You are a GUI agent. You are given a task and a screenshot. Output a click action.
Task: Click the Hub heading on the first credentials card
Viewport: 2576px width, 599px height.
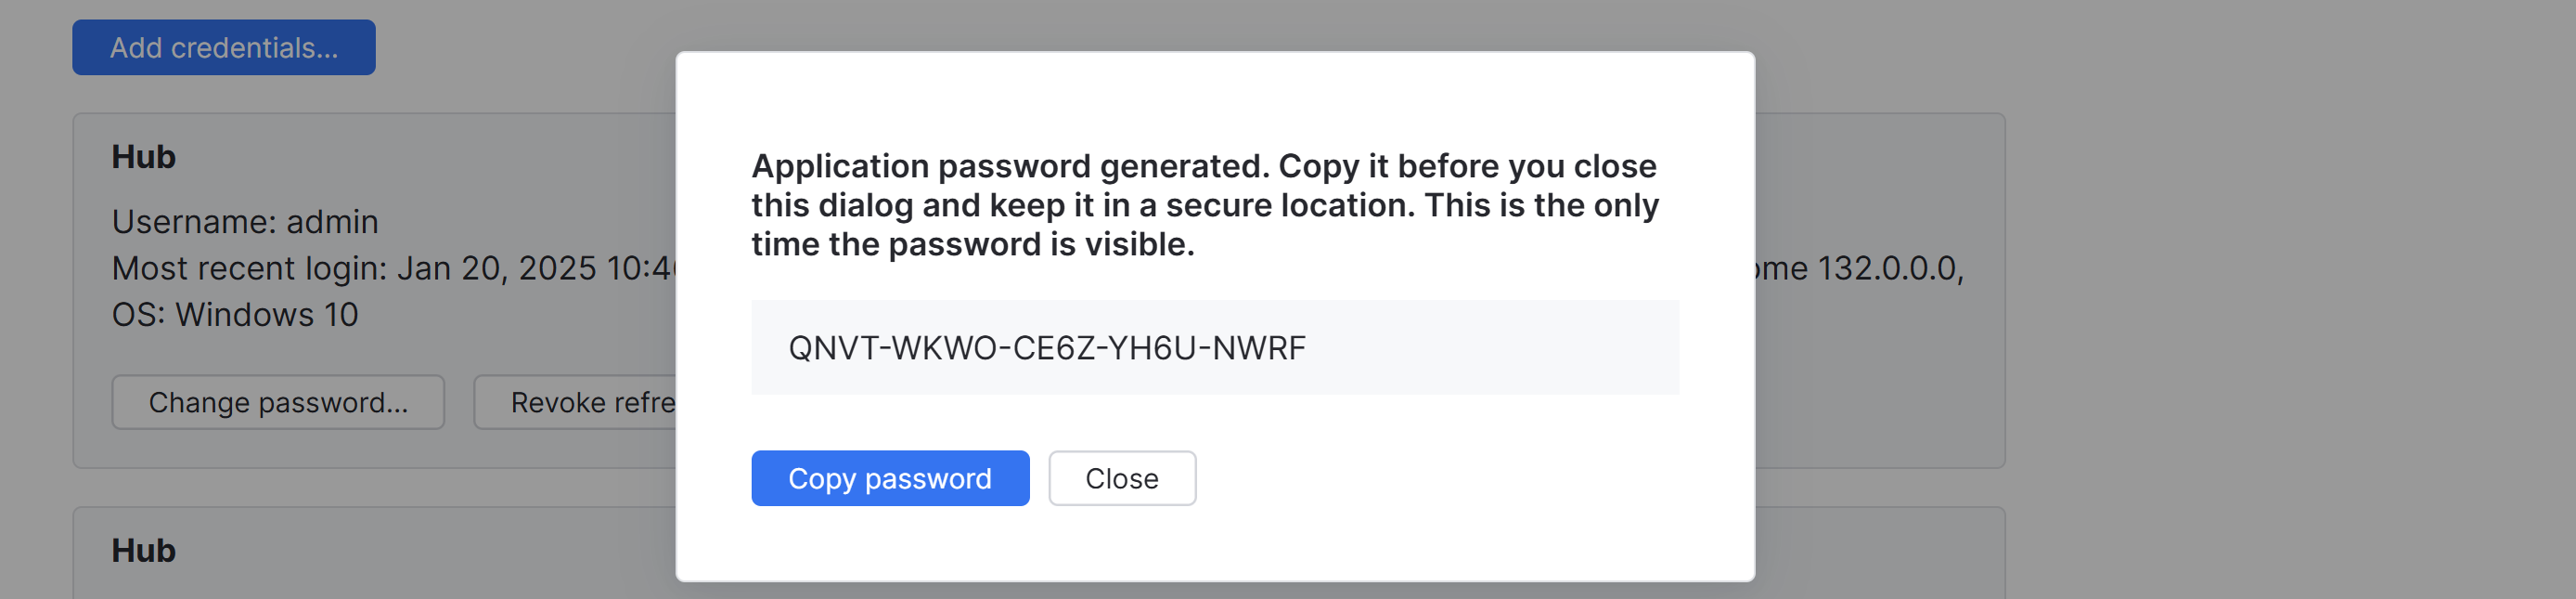click(142, 156)
